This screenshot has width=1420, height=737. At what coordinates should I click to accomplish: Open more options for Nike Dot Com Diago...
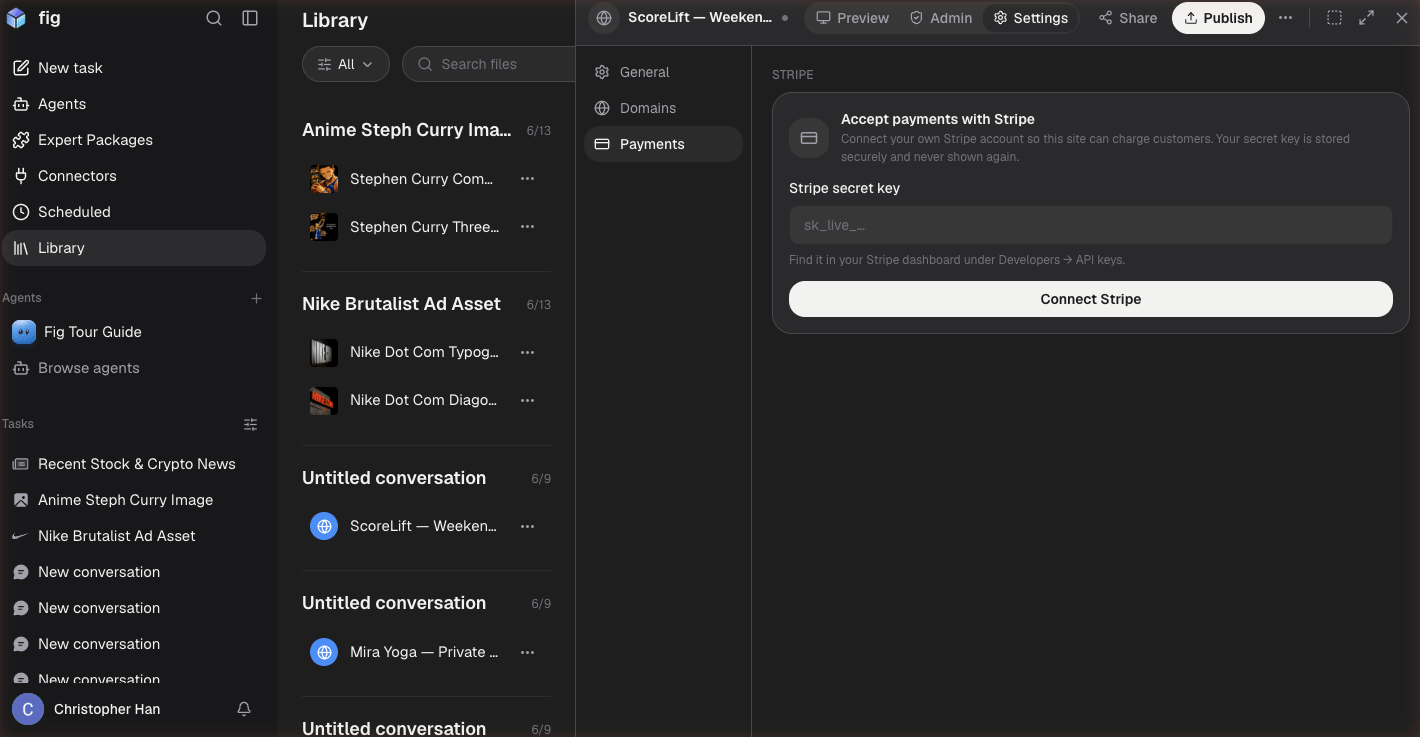pyautogui.click(x=527, y=400)
